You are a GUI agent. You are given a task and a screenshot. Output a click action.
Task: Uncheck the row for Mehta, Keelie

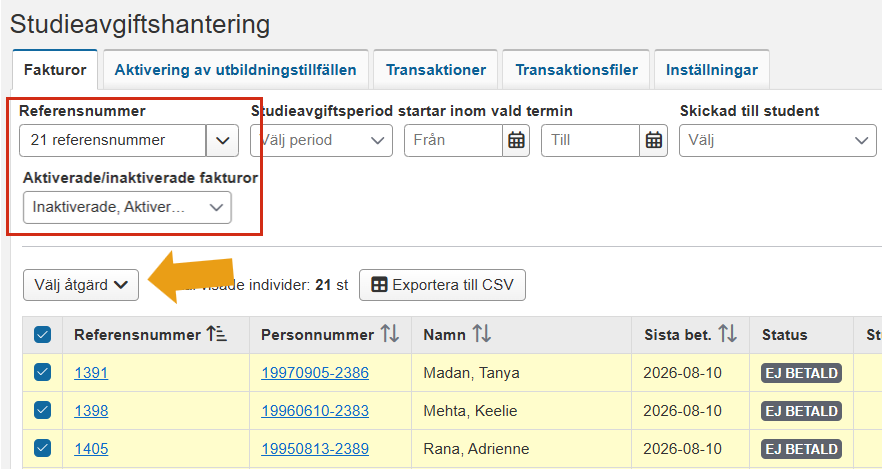point(43,411)
